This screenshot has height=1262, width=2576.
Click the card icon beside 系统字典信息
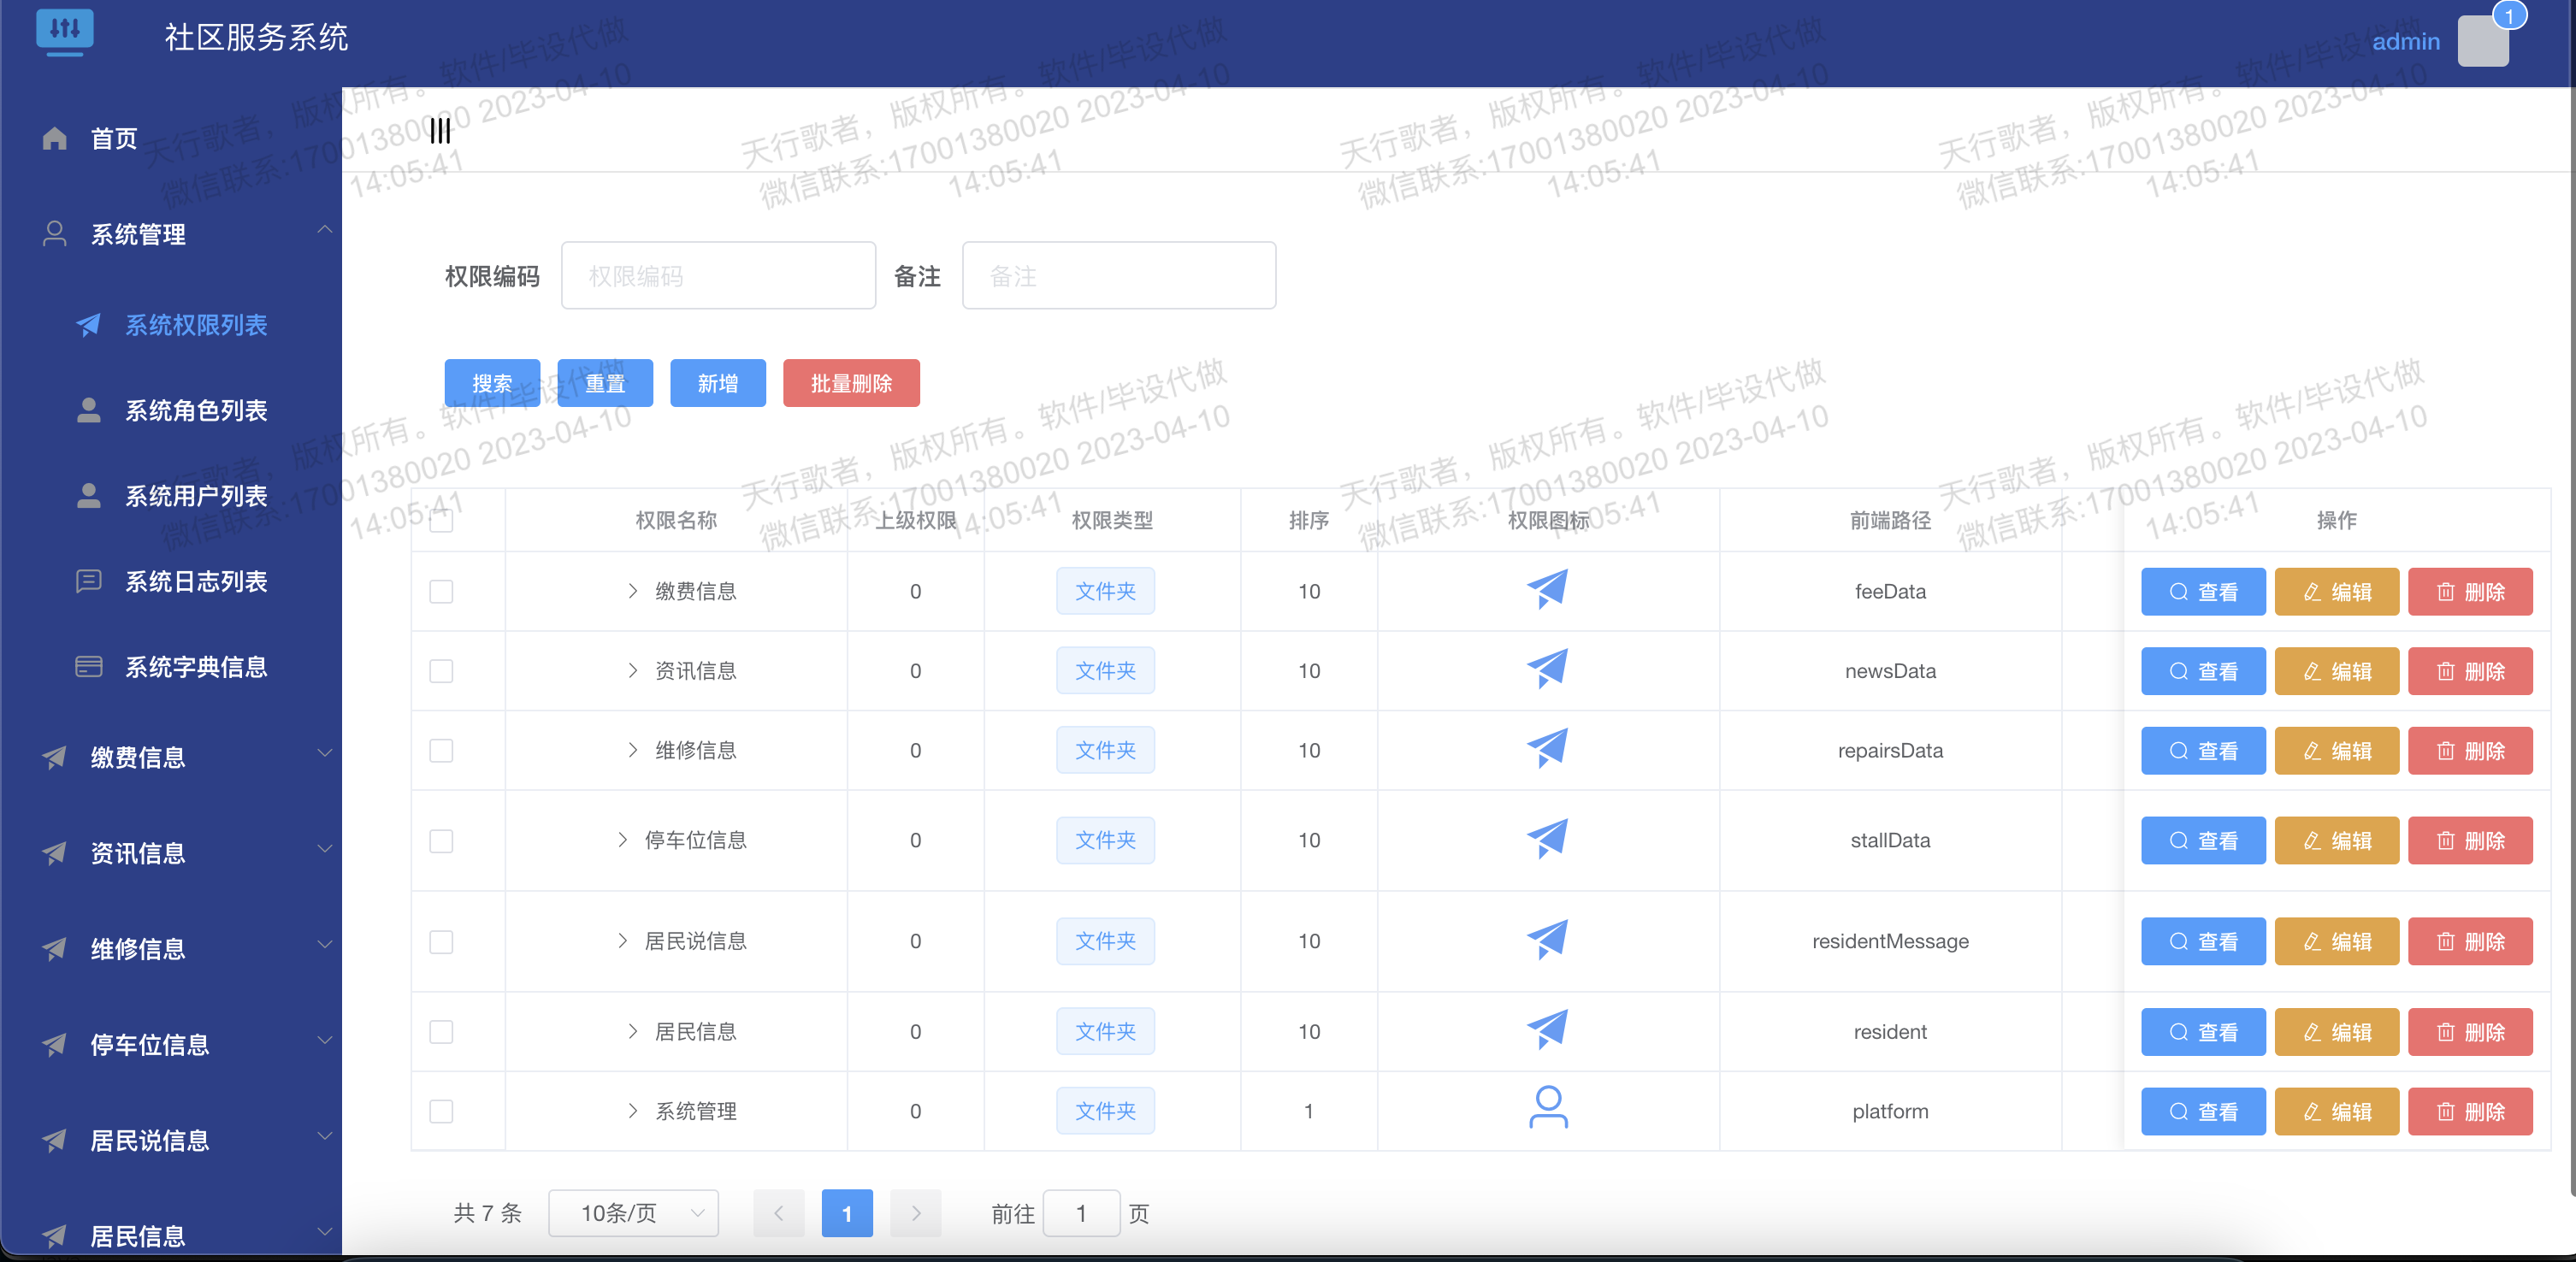[x=88, y=666]
